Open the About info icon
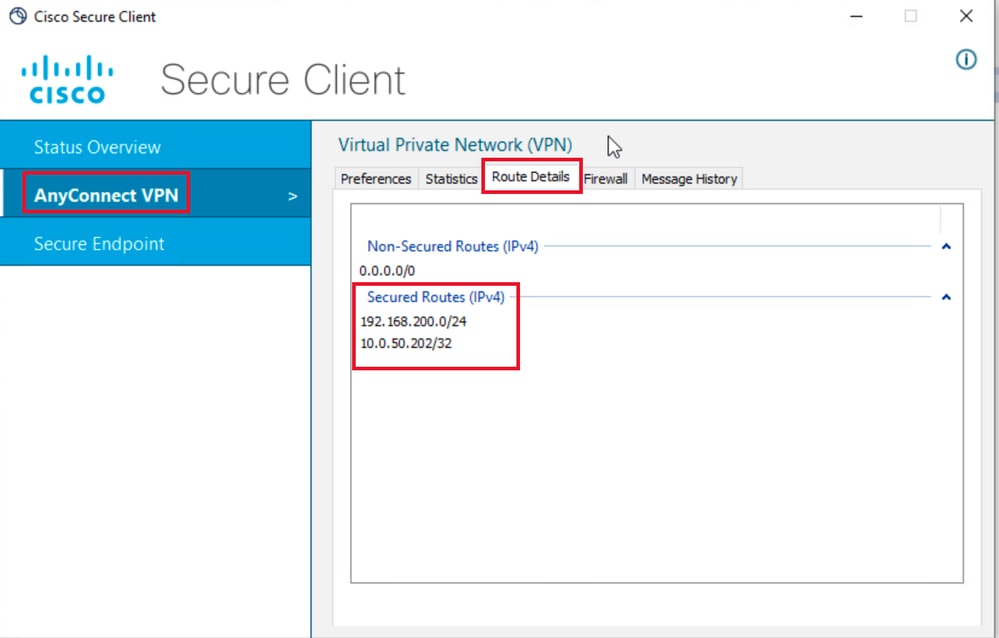 pyautogui.click(x=965, y=60)
